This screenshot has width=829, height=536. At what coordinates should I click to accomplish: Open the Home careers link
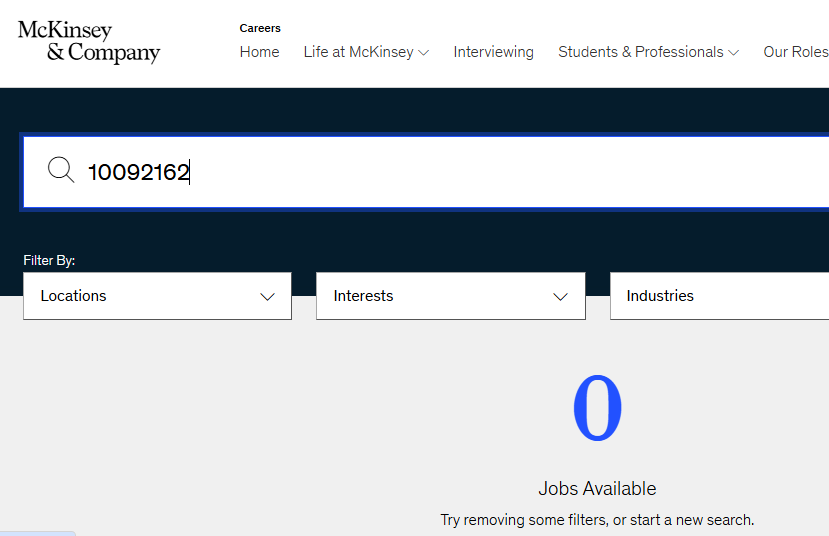click(x=259, y=52)
